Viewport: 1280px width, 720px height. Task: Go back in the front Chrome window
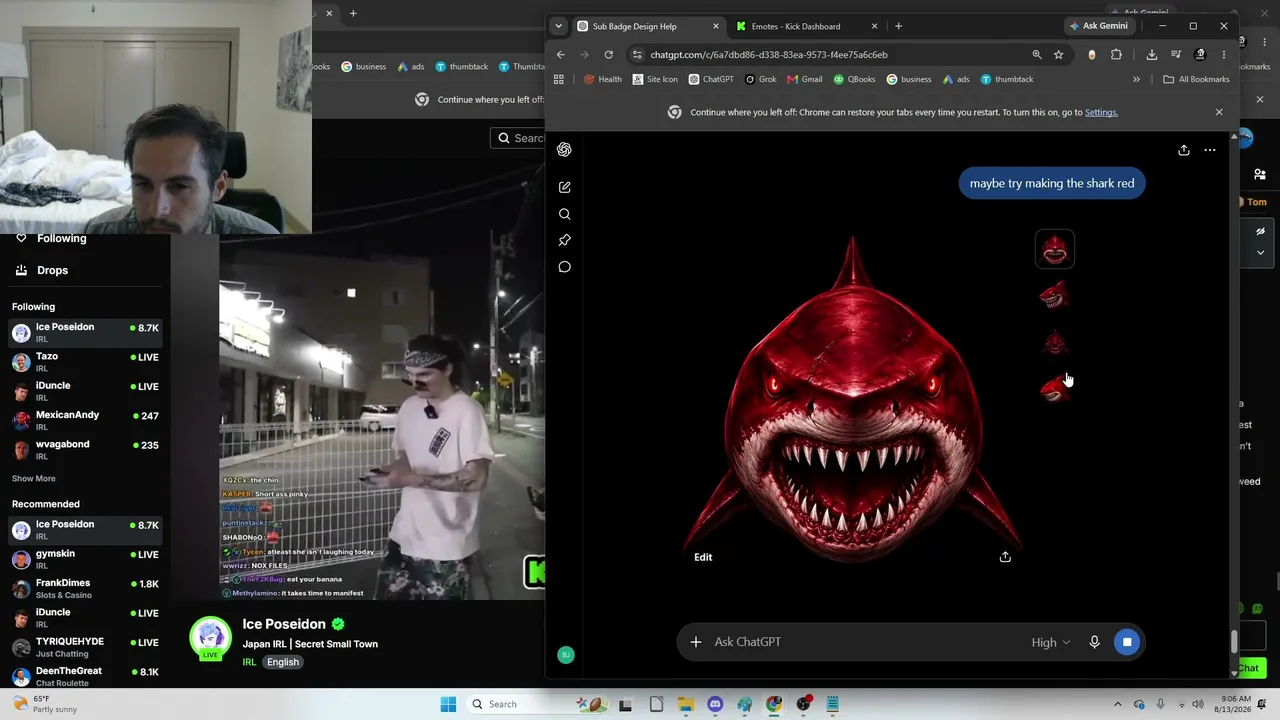(560, 55)
